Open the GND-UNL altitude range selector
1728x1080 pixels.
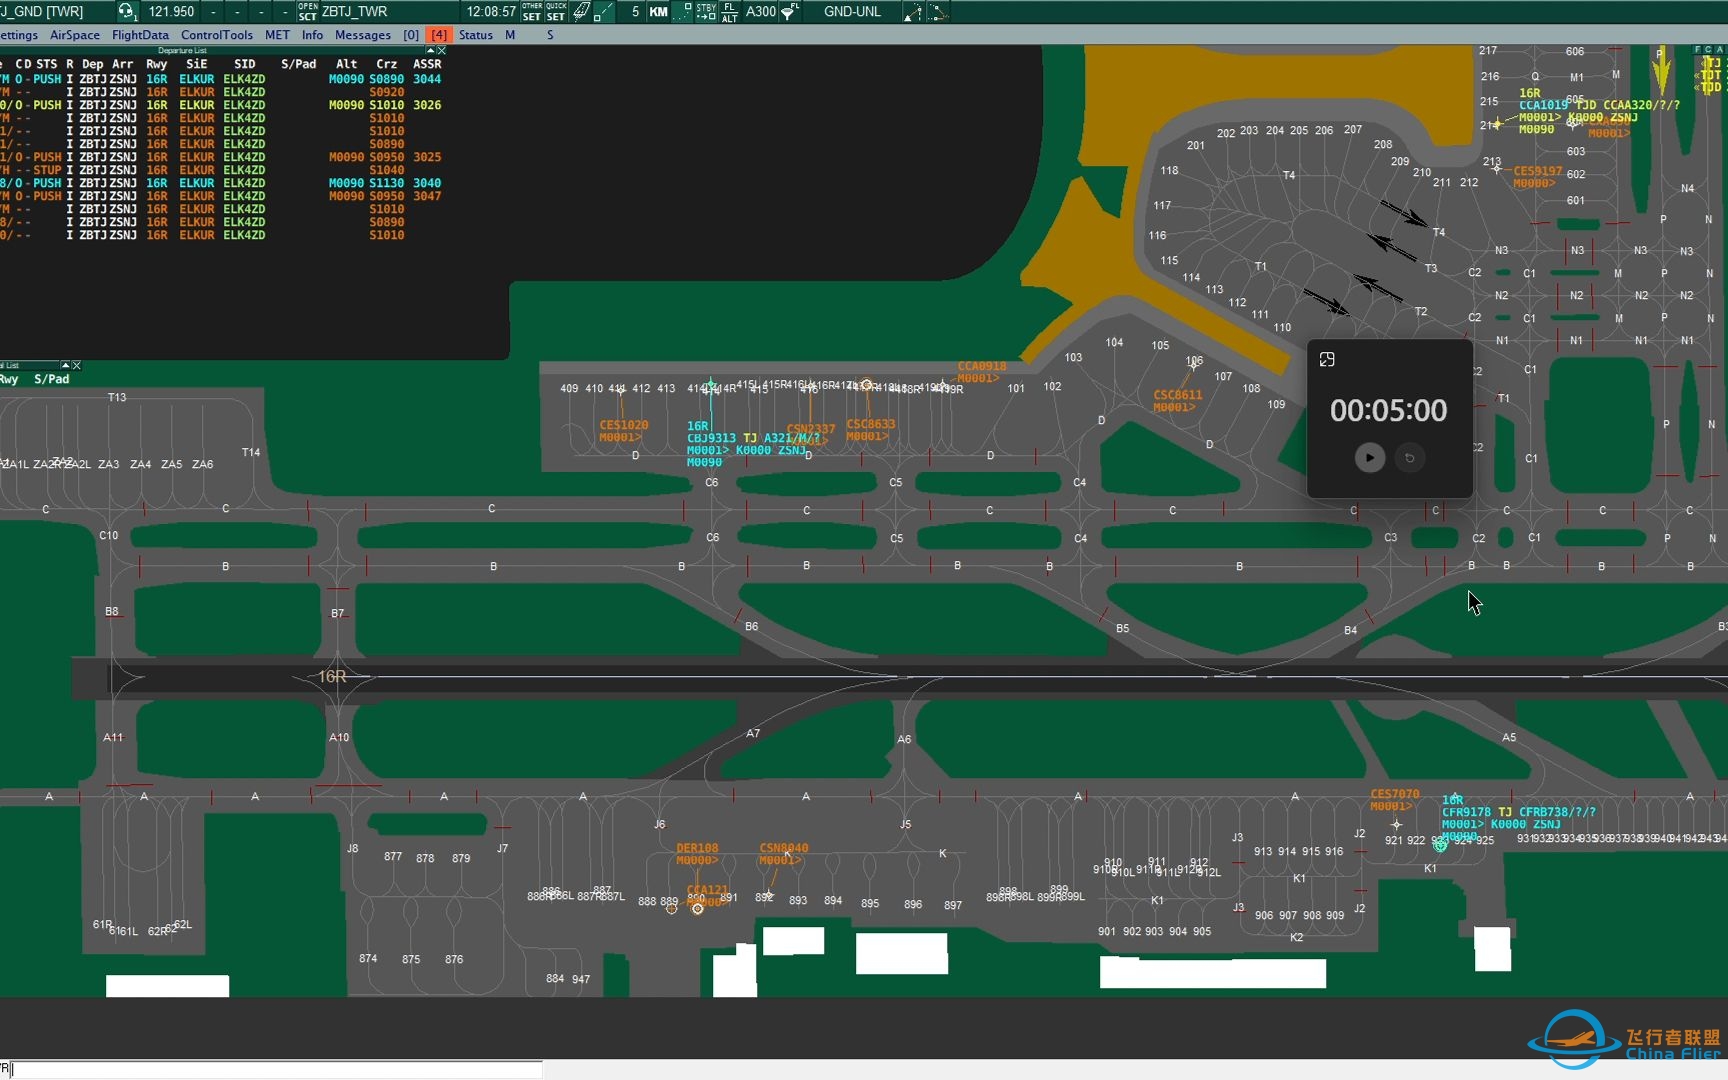coord(852,12)
